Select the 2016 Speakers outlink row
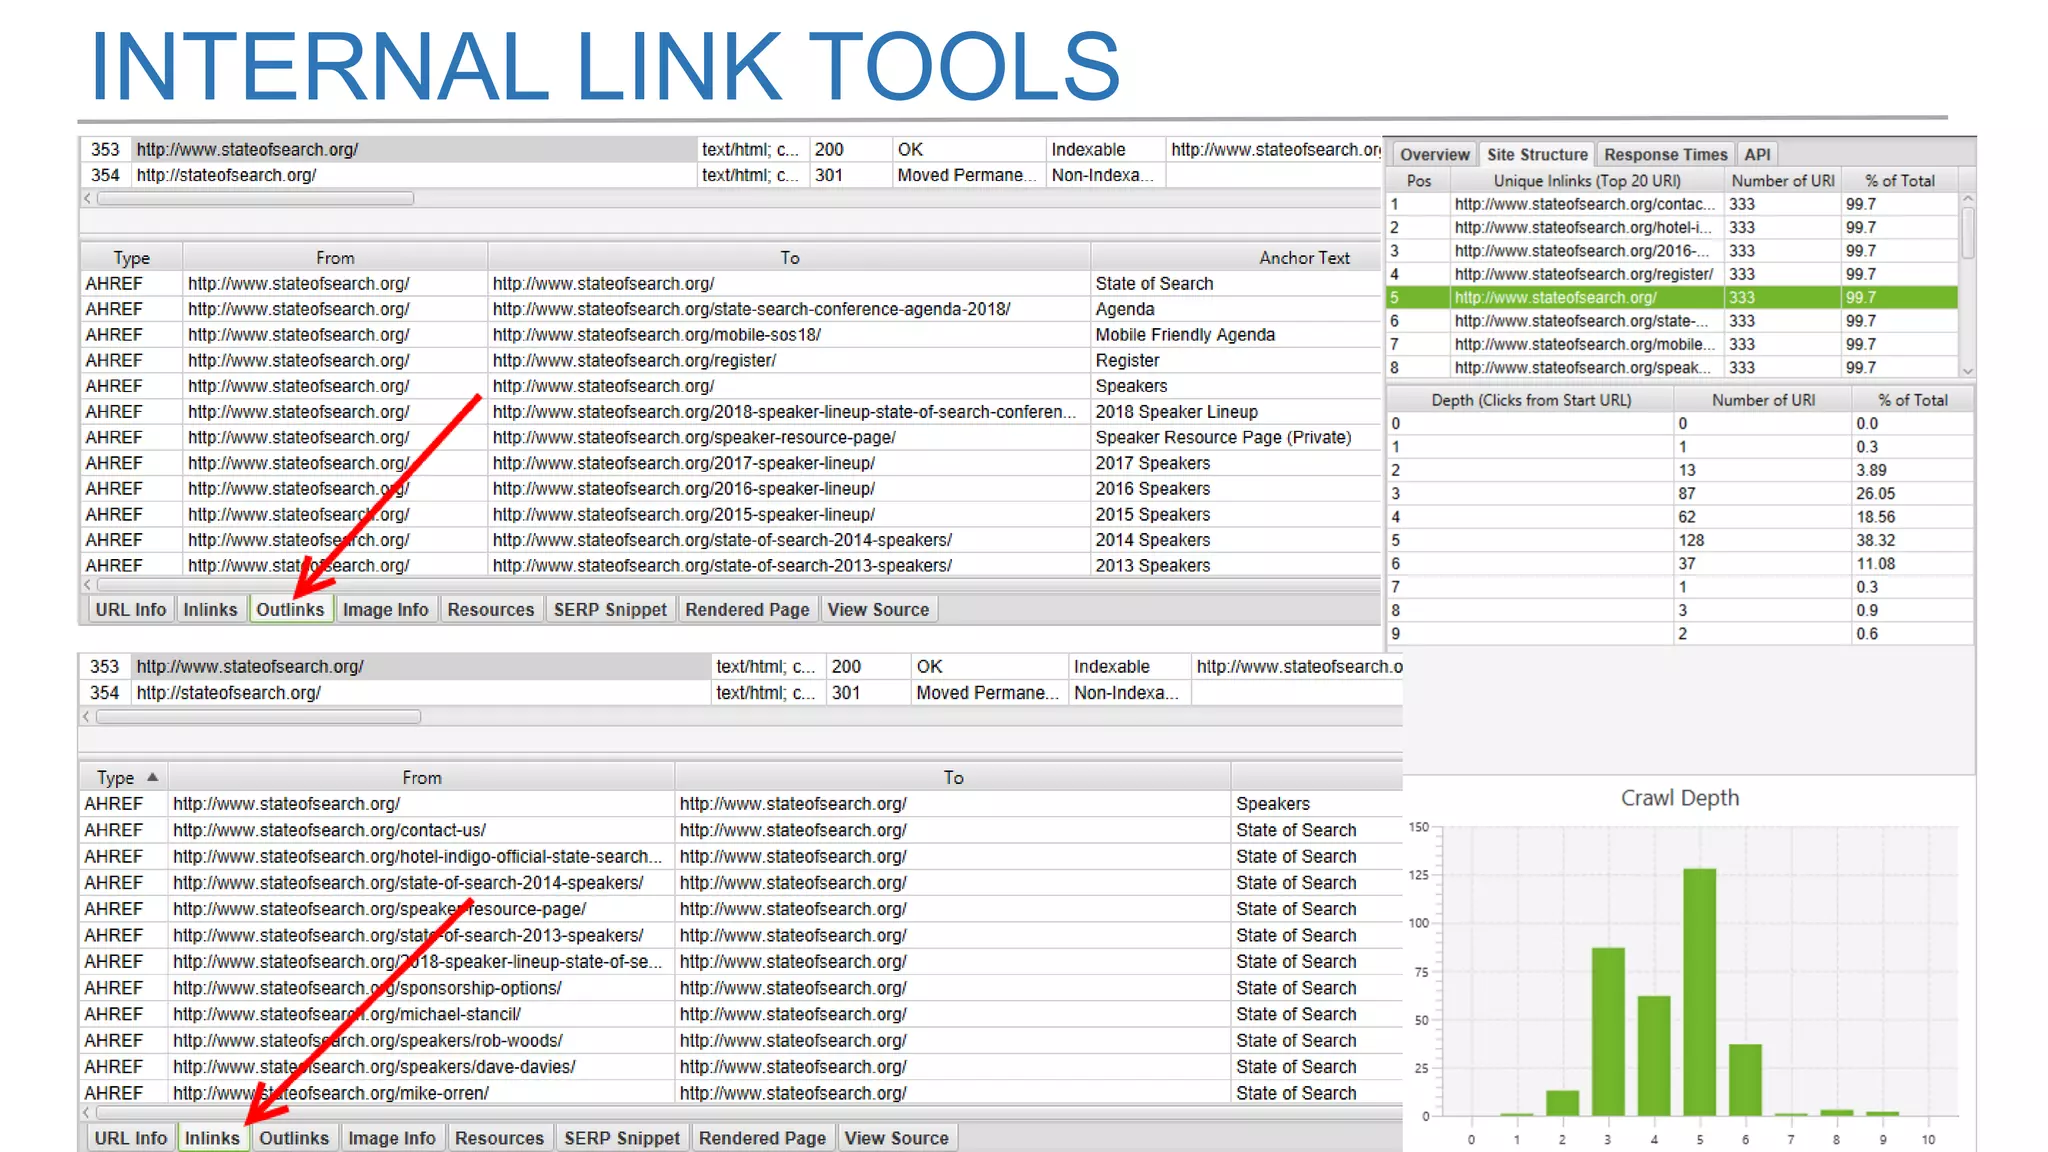This screenshot has height=1152, width=2048. (x=730, y=488)
